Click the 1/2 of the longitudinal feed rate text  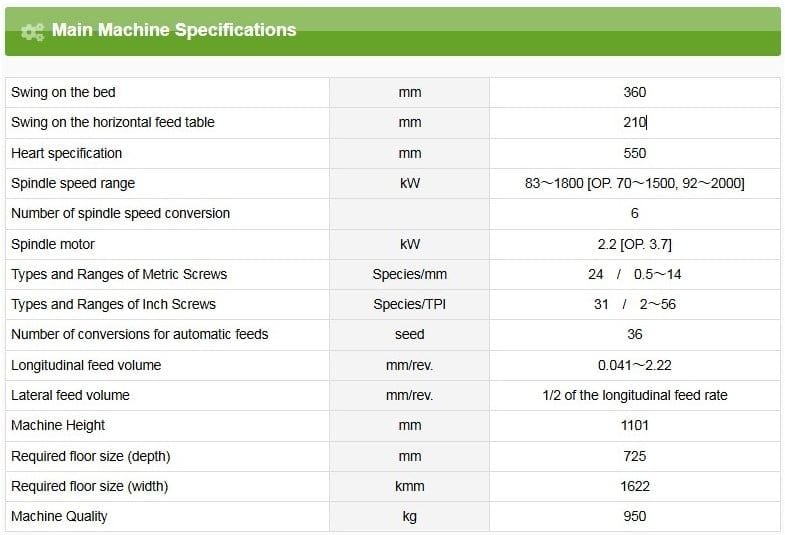click(634, 395)
